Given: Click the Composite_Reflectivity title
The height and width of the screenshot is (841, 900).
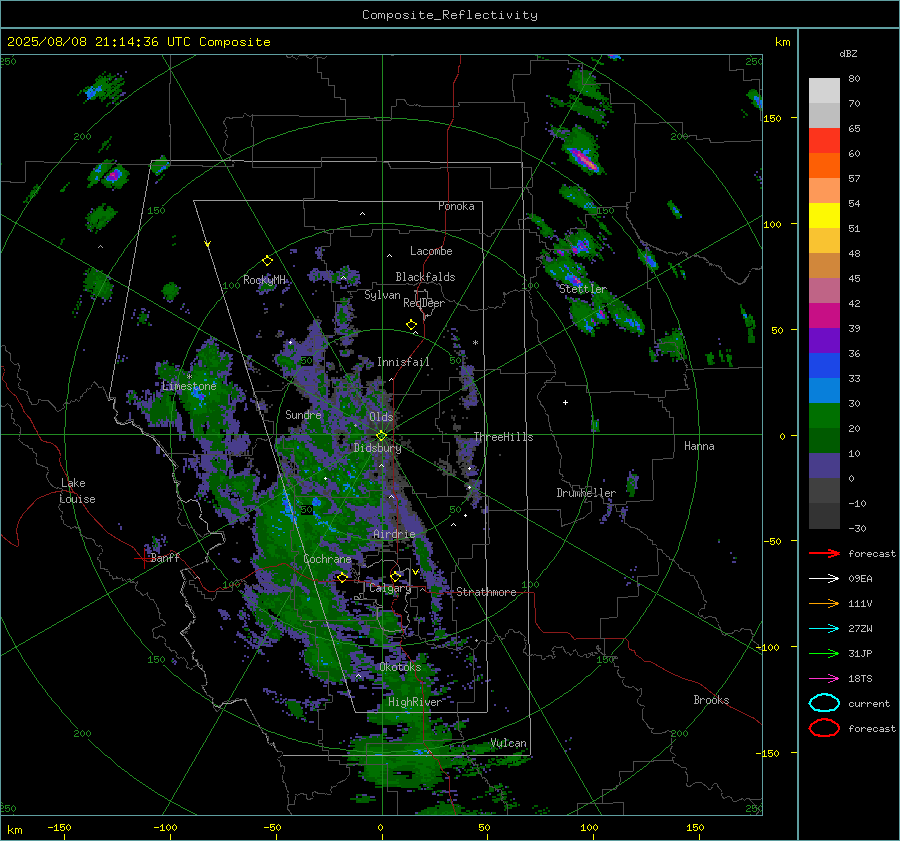Looking at the screenshot, I should [x=449, y=15].
